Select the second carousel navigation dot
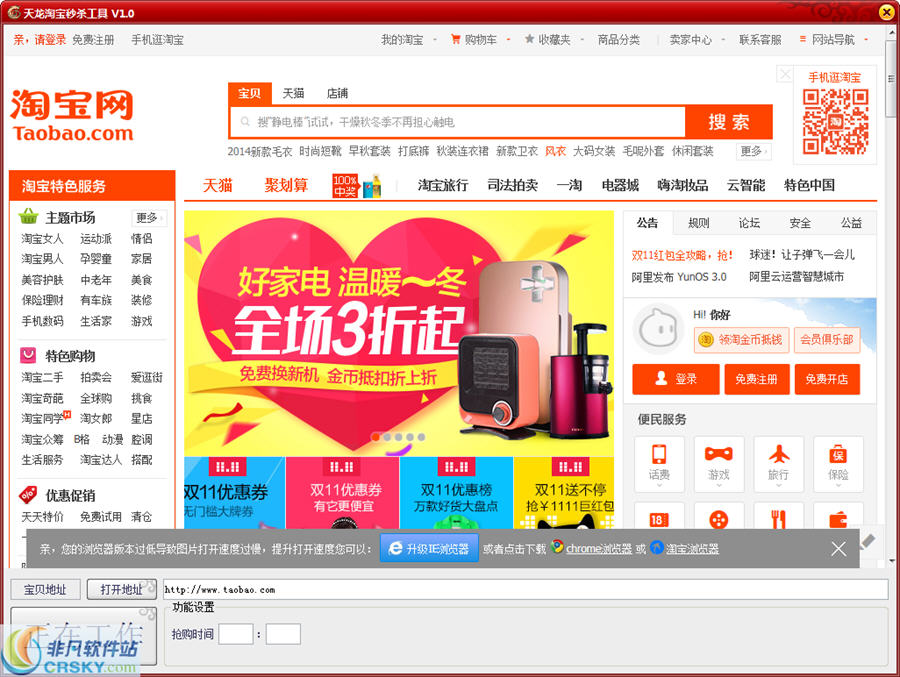 [386, 437]
